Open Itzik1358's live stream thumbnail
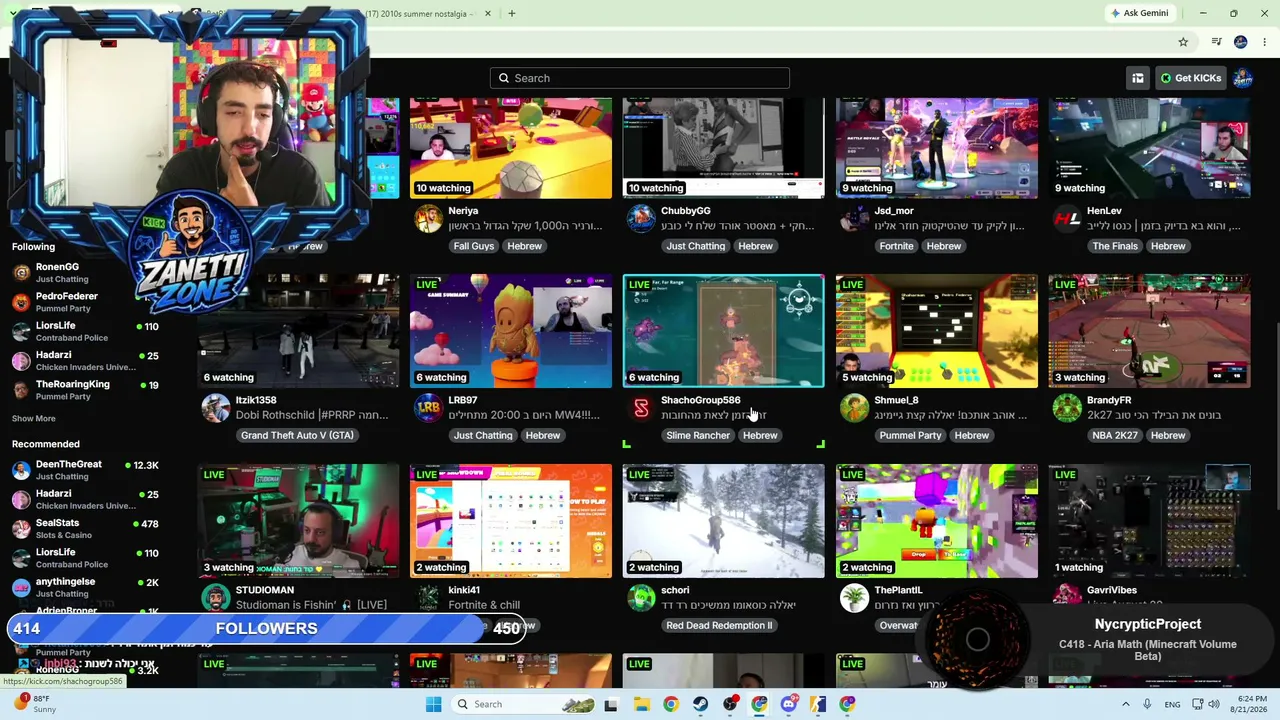The width and height of the screenshot is (1280, 720). coord(298,331)
